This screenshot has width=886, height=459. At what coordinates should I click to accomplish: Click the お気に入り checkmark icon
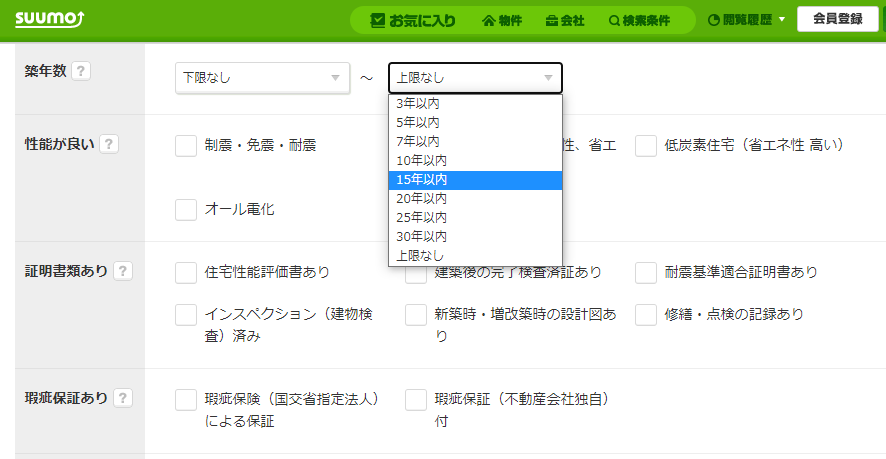tap(377, 21)
